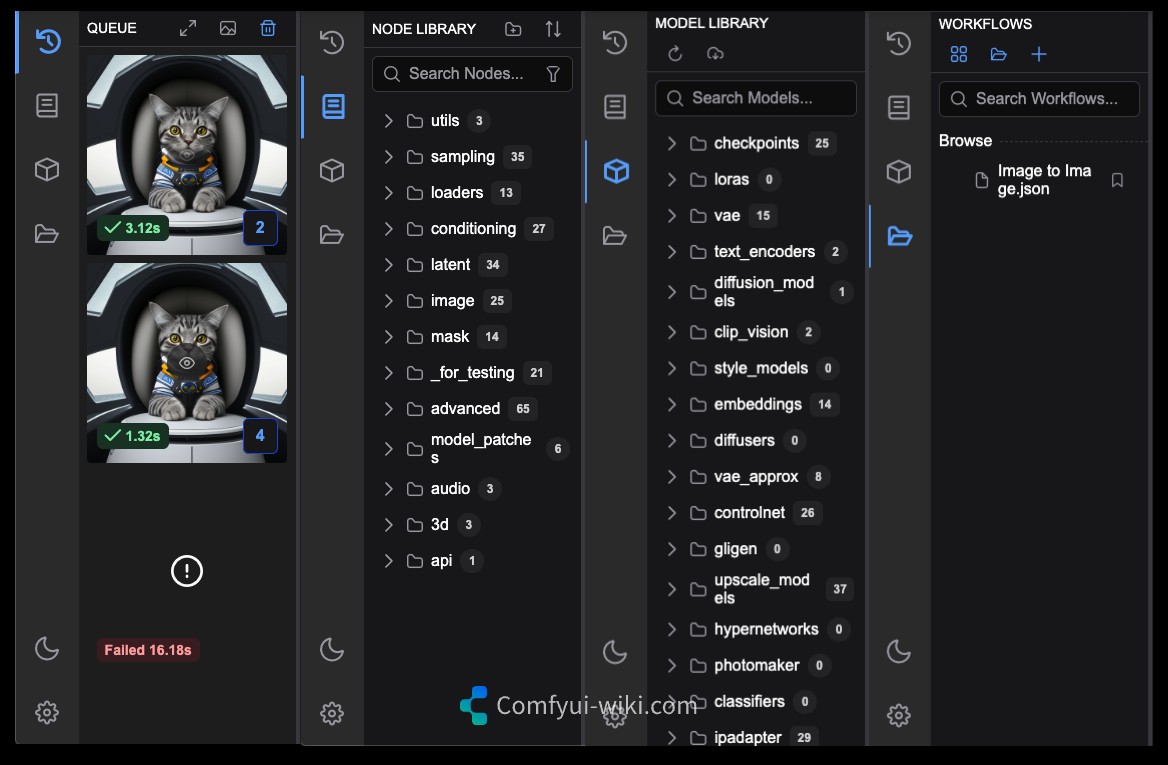Refresh the Model Library list
This screenshot has width=1168, height=765.
pos(675,54)
